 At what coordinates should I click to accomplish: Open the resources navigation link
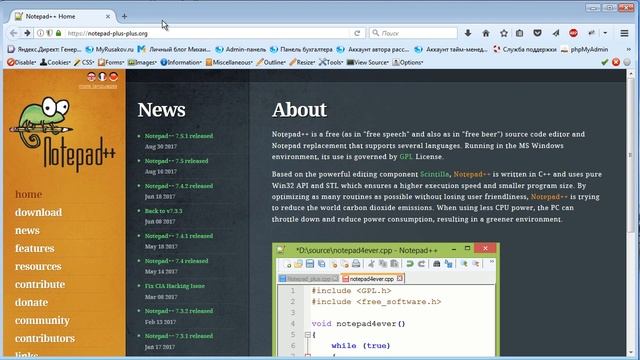coord(38,266)
